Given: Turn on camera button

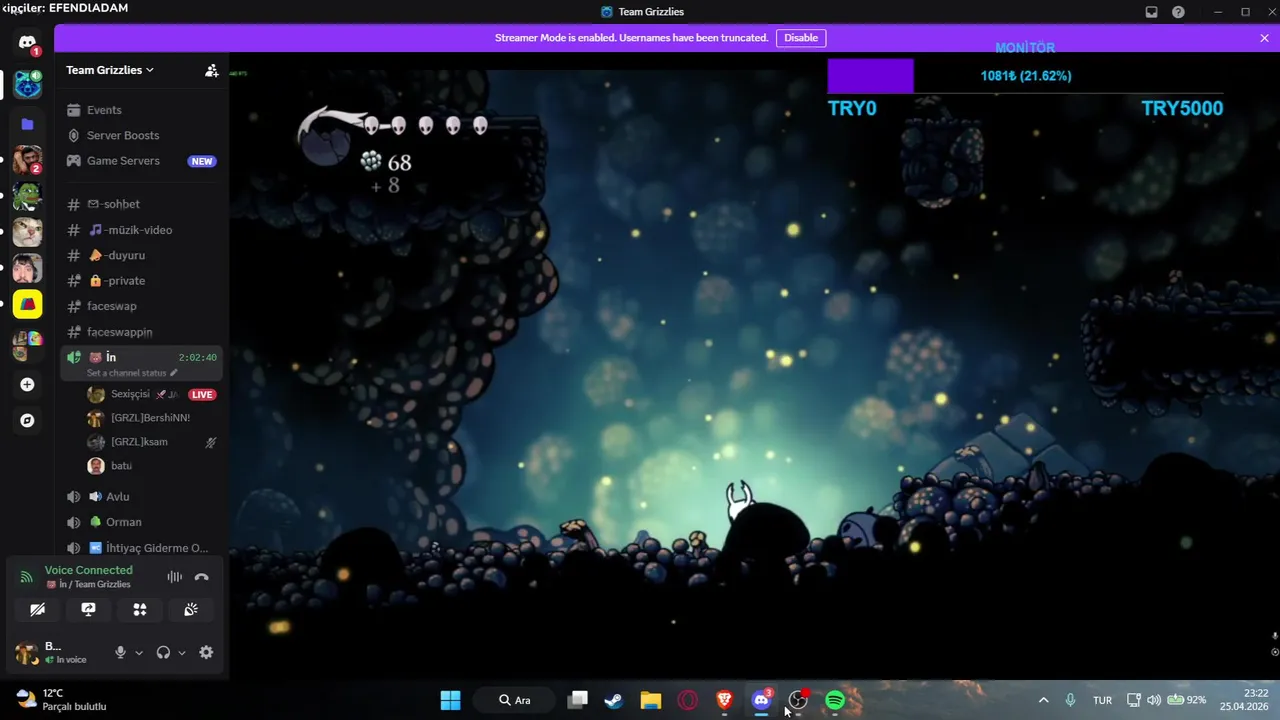Looking at the screenshot, I should coord(37,609).
